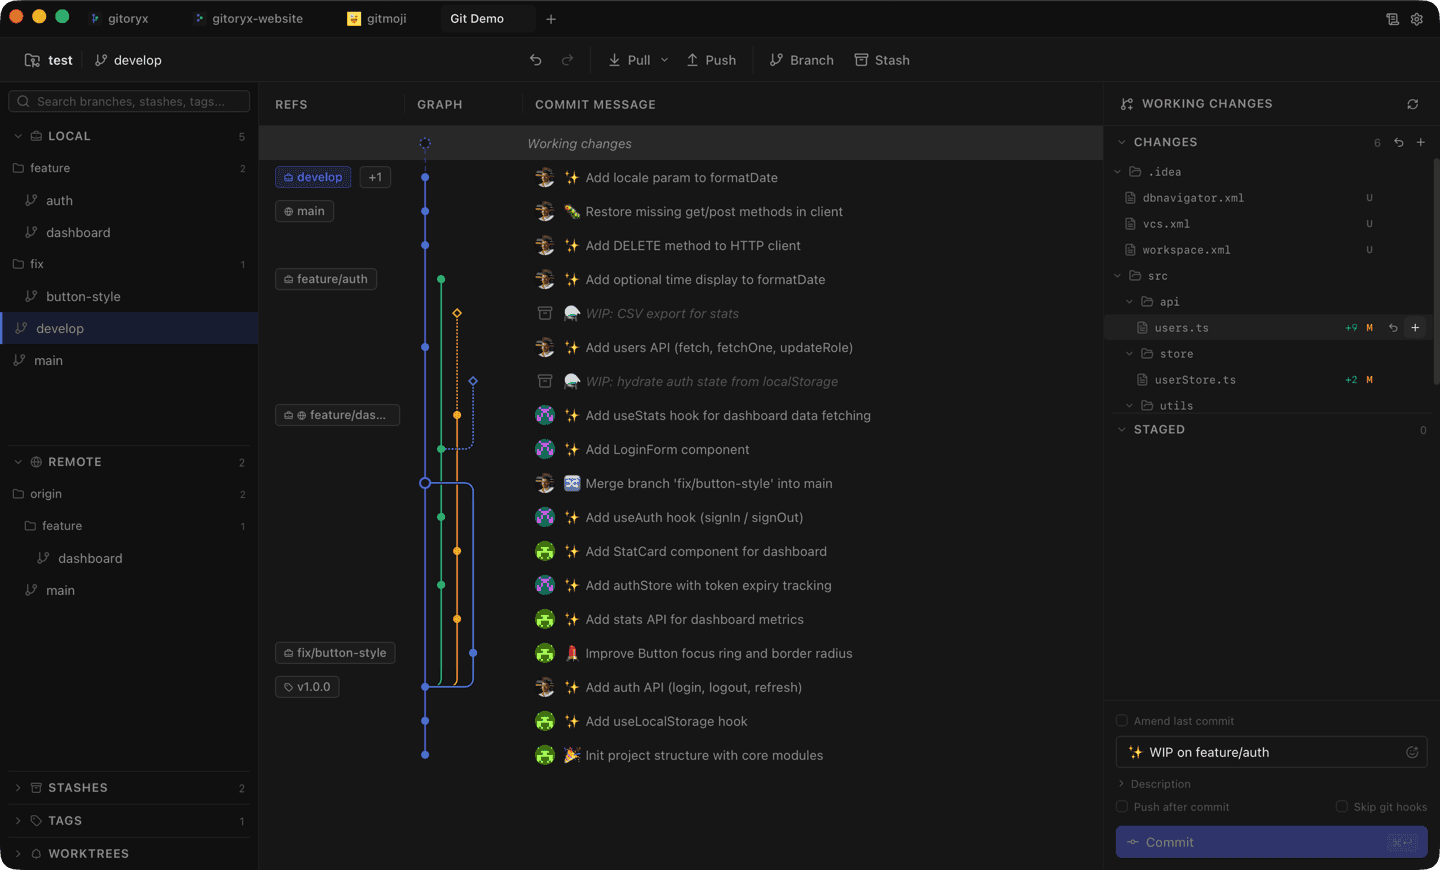Image resolution: width=1440 pixels, height=870 pixels.
Task: Click the orange stash diamond graph node
Action: (457, 313)
